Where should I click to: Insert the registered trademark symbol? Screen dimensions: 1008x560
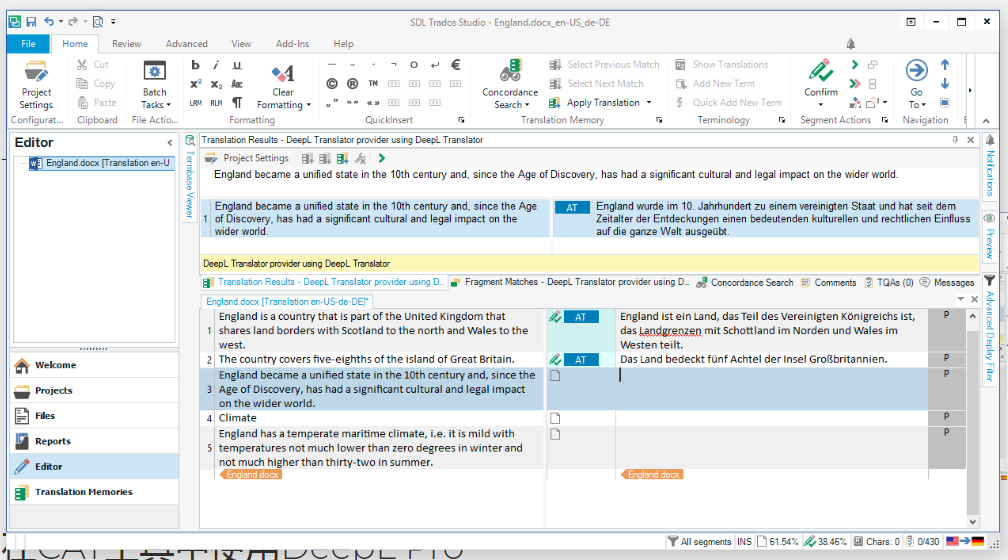tap(352, 84)
